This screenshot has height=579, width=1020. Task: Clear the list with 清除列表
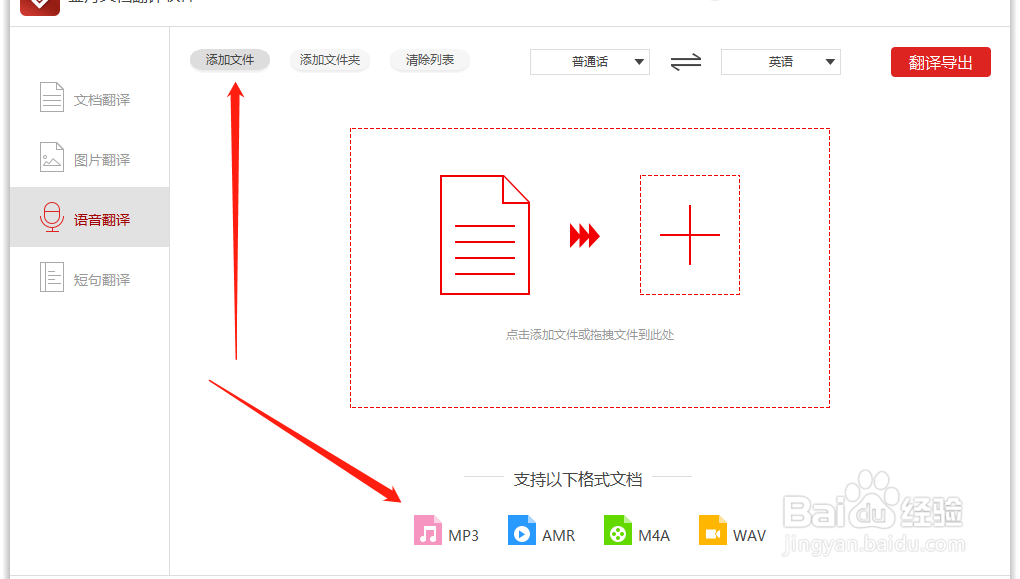[429, 60]
